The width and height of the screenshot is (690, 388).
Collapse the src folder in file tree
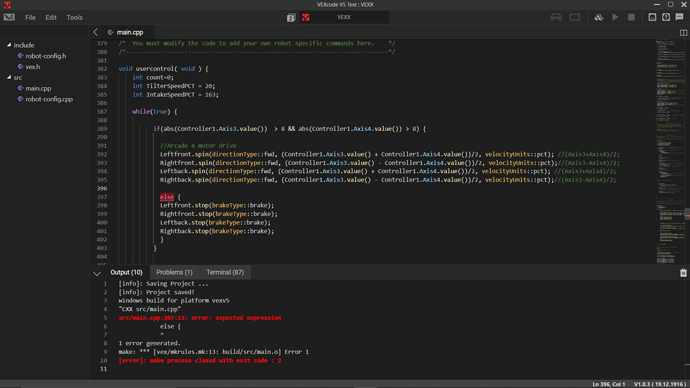[9, 77]
